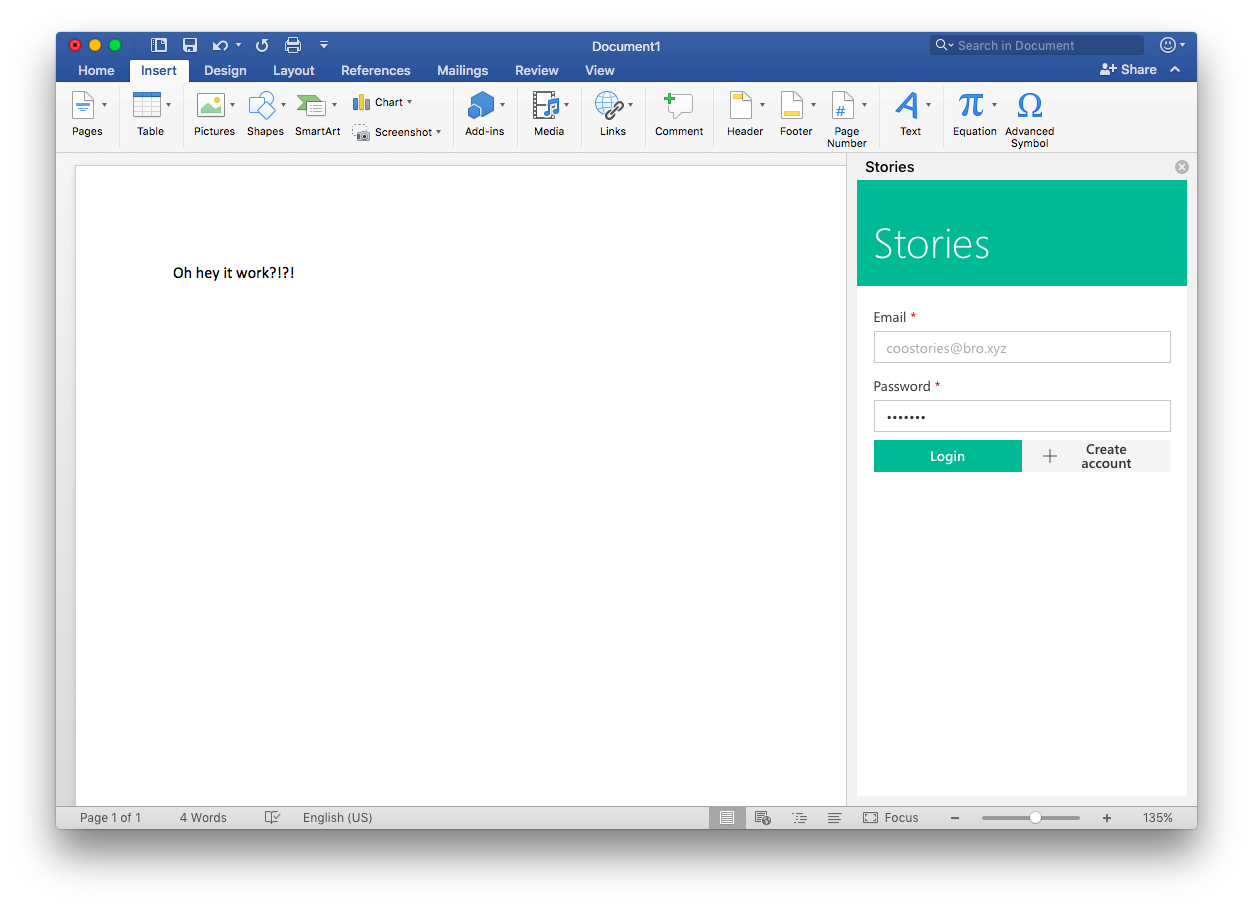Screen dimensions: 1253x909
Task: Expand the Pictures dropdown arrow
Action: [x=232, y=105]
